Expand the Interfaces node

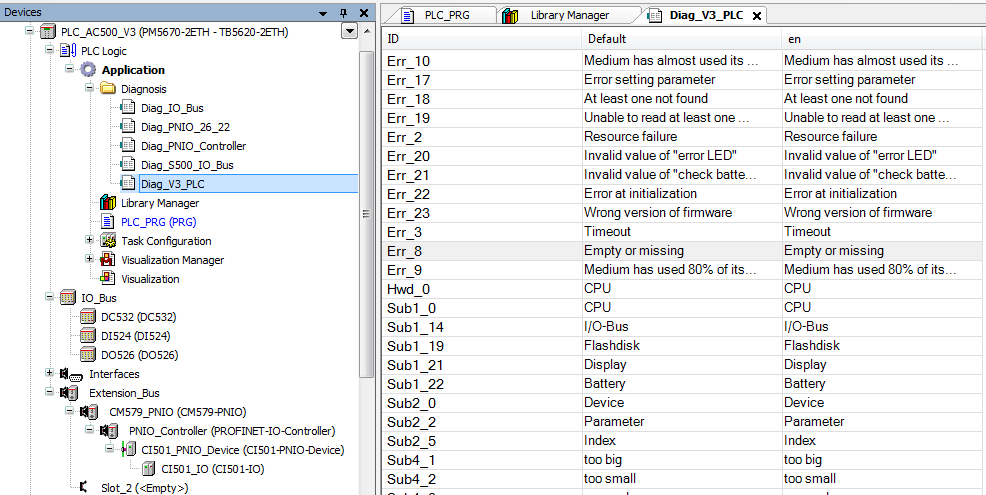(x=49, y=374)
